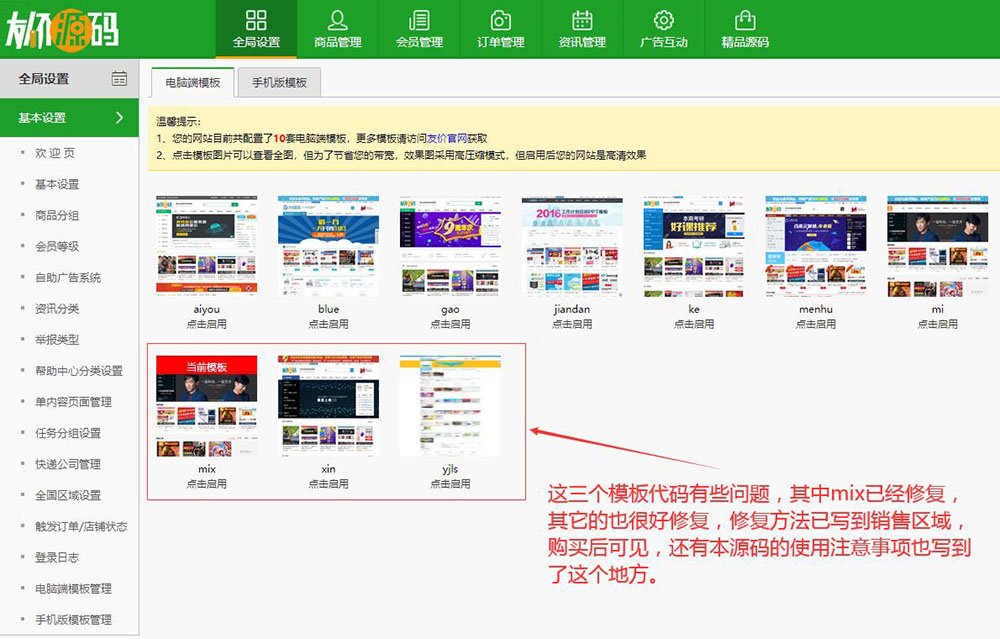The image size is (1000, 639).
Task: Open 会员管理 top navigation icon
Action: 419,20
